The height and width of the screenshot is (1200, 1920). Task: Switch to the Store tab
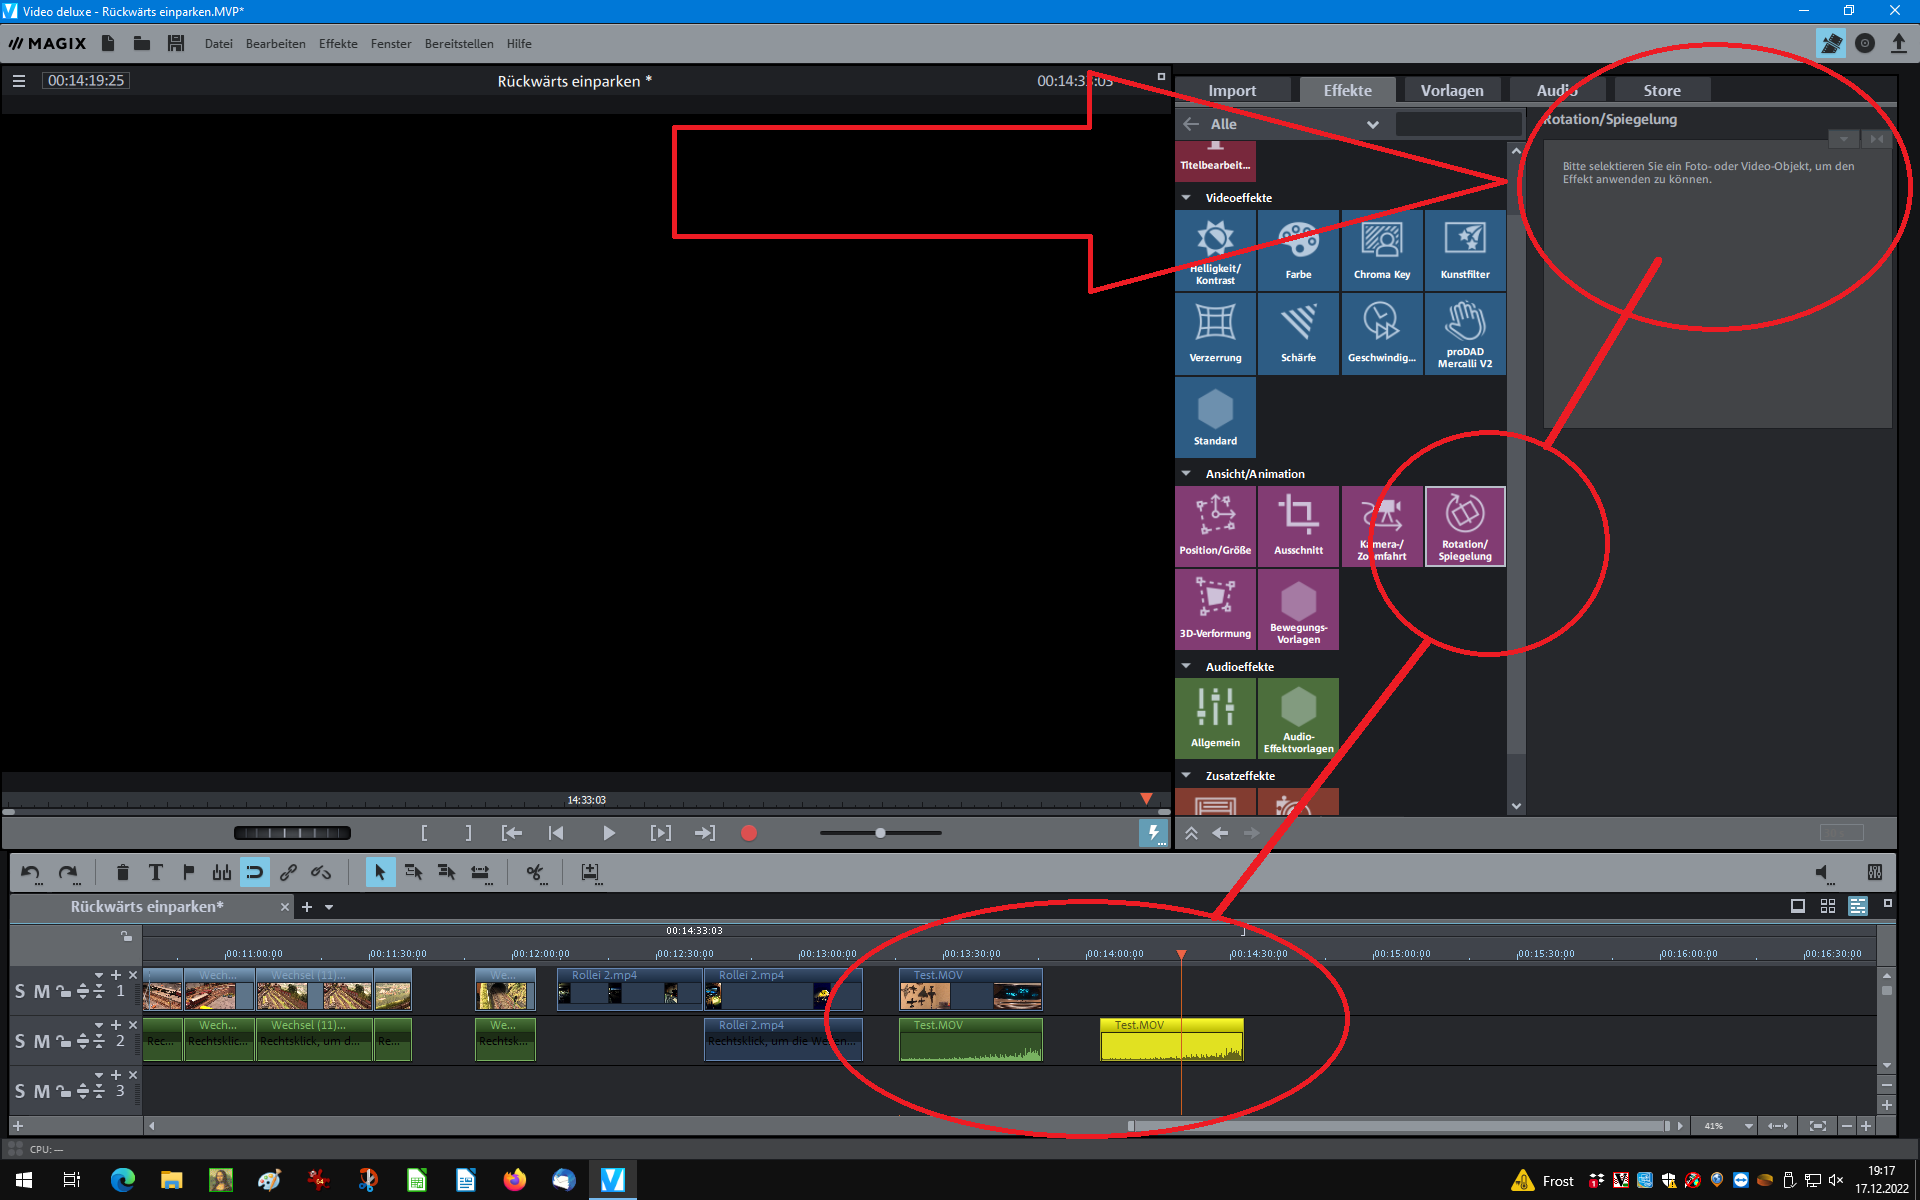tap(1661, 91)
